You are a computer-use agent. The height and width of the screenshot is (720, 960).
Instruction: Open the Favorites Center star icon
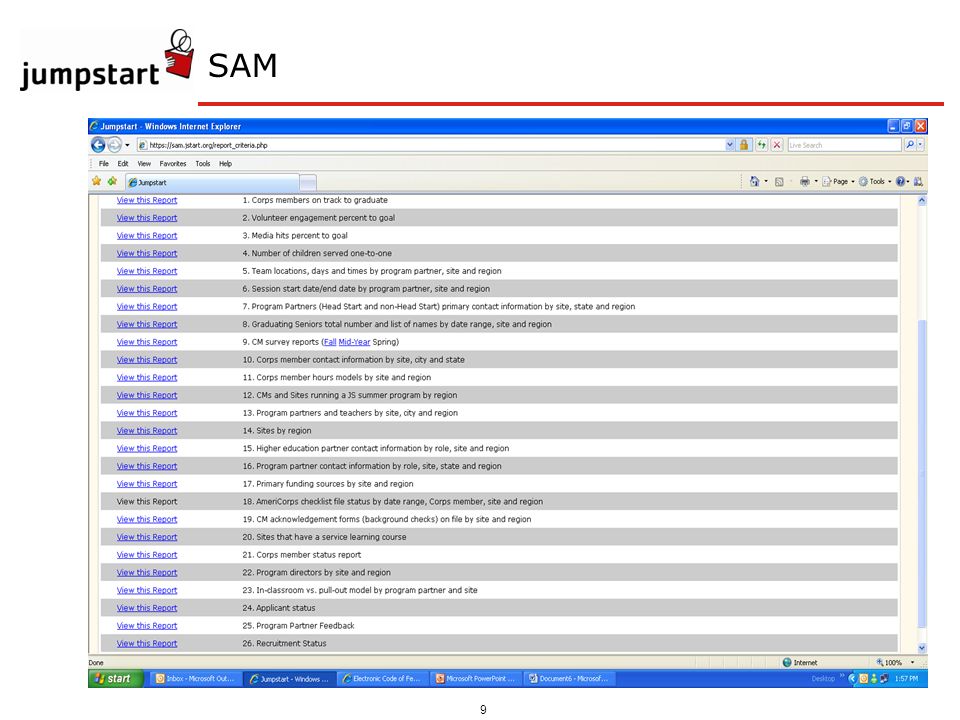tap(97, 181)
